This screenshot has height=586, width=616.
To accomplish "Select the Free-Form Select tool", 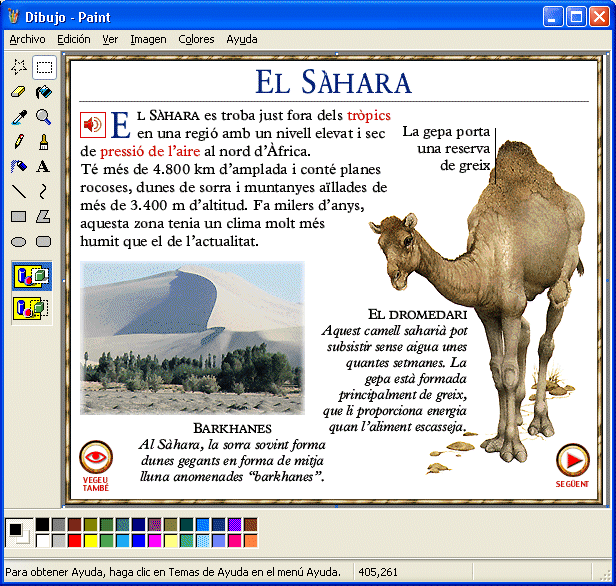I will coord(19,67).
